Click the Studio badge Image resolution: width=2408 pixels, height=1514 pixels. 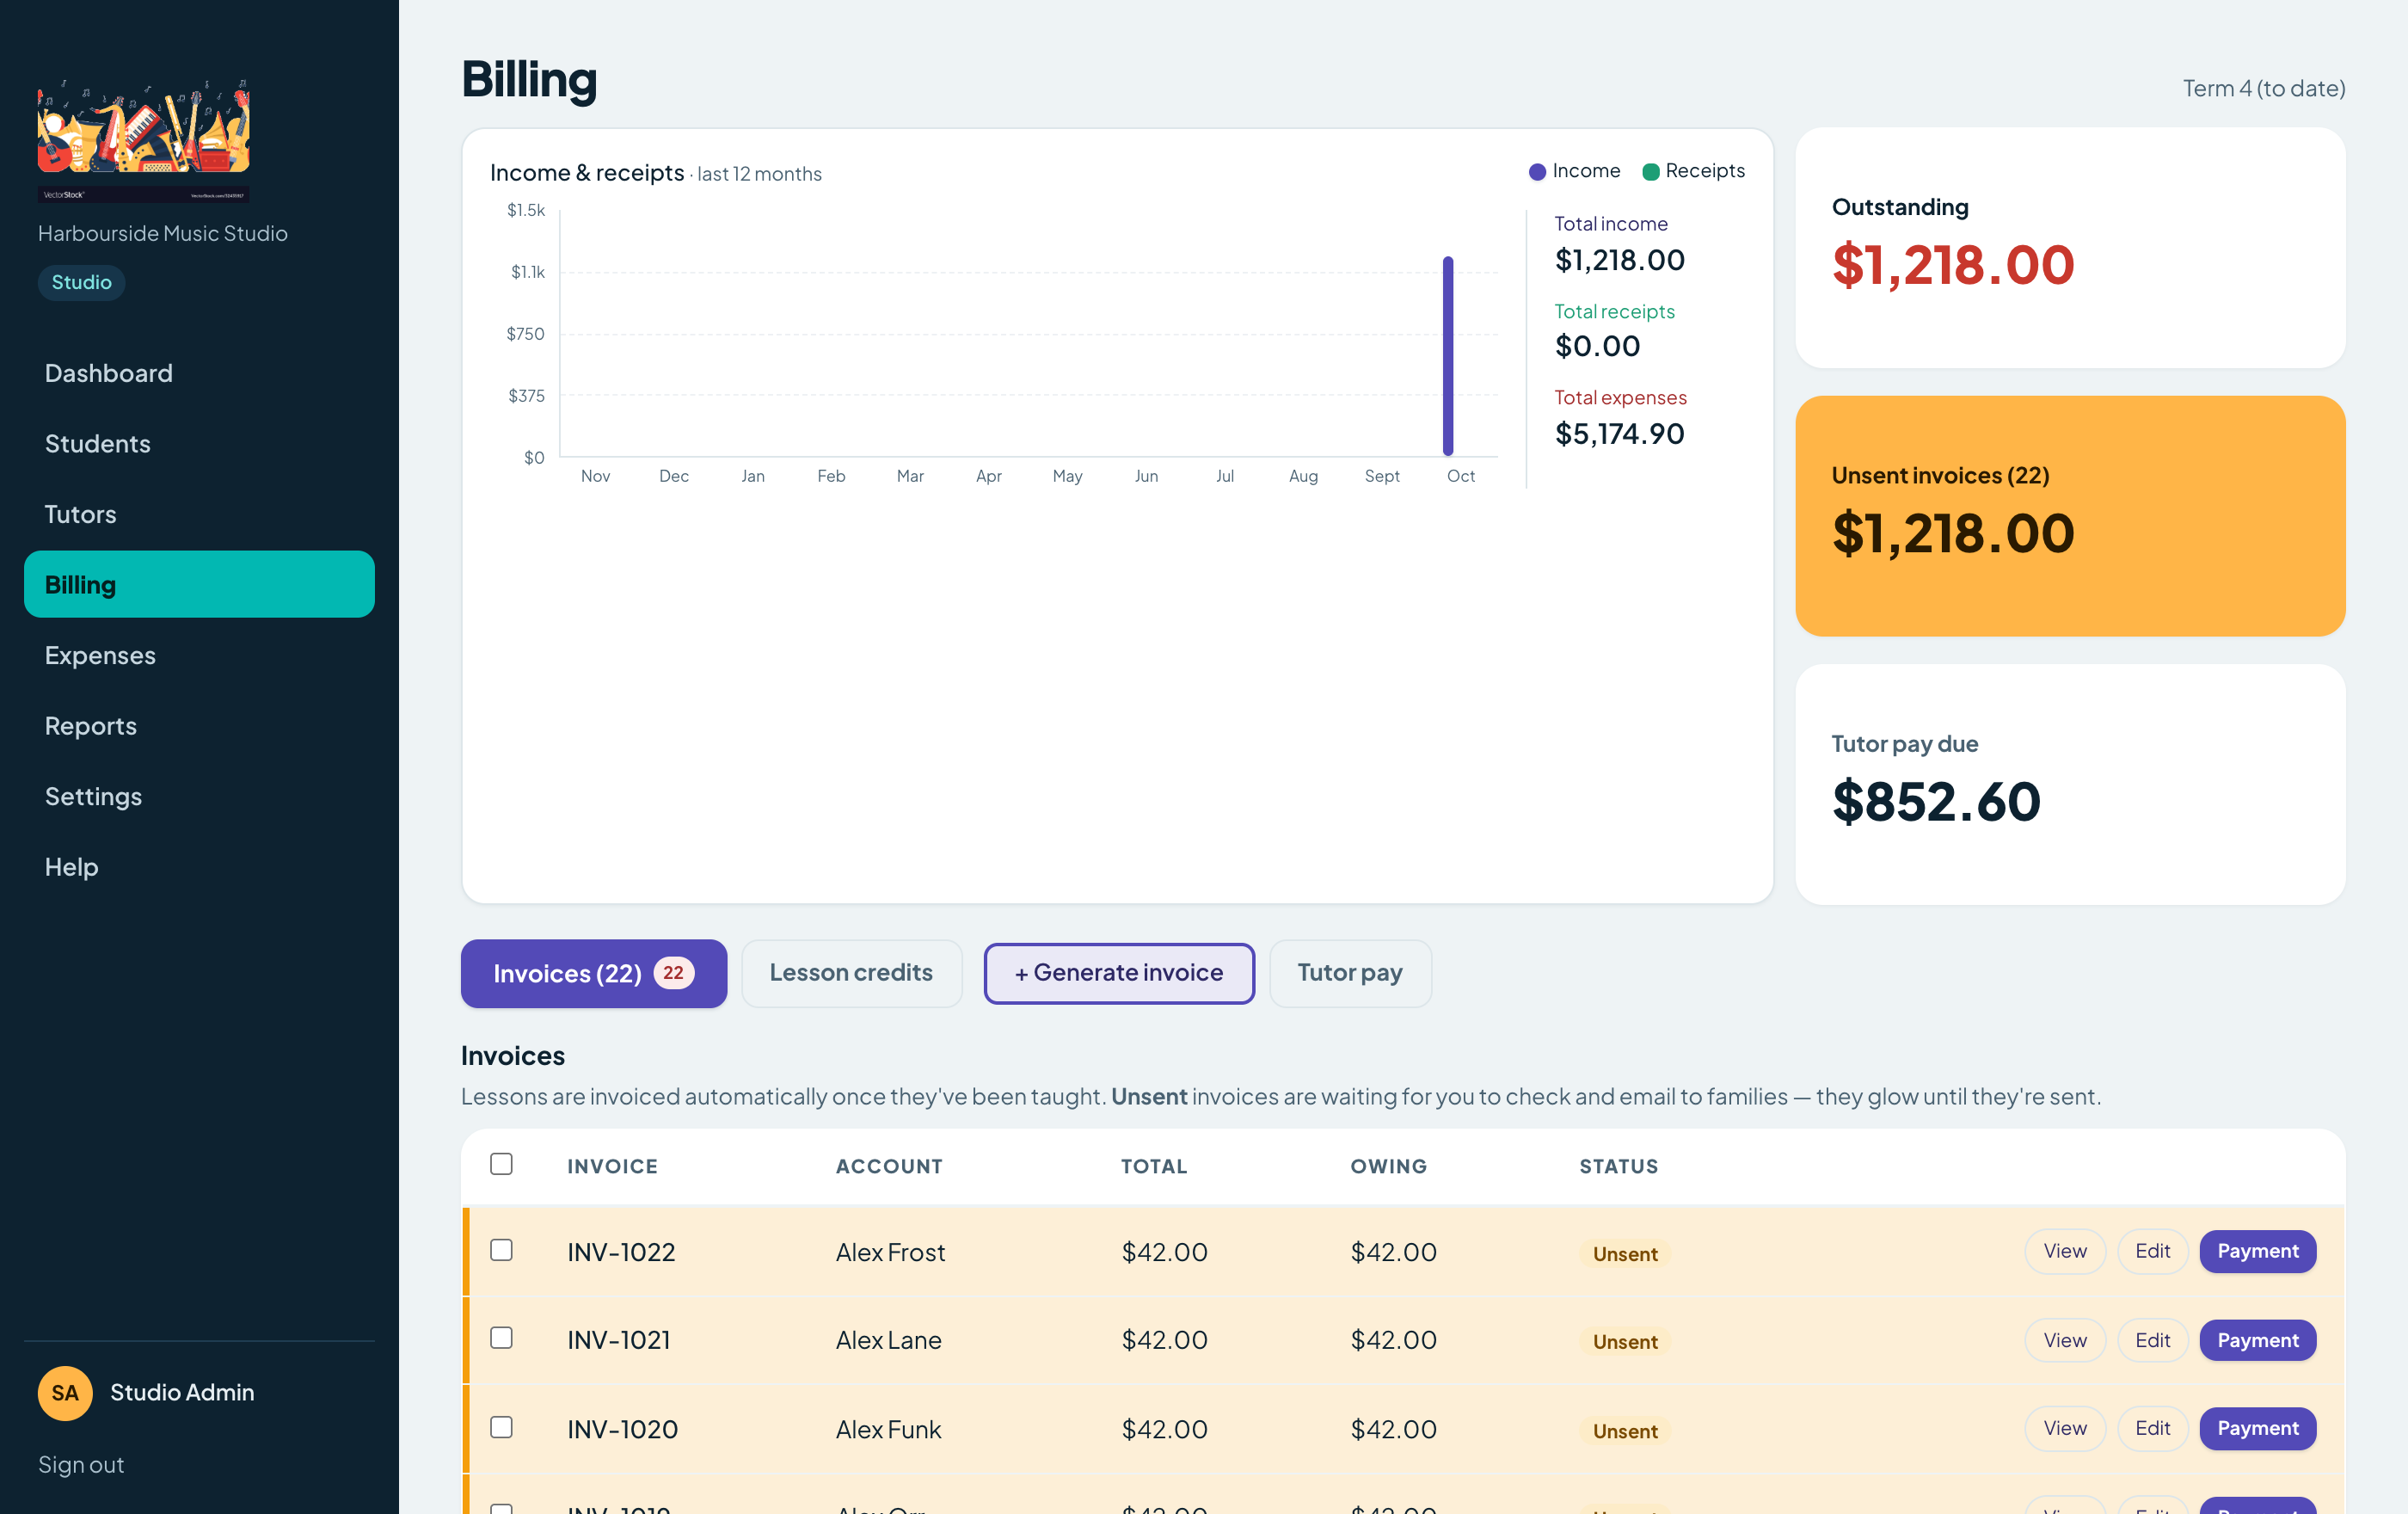[x=82, y=282]
